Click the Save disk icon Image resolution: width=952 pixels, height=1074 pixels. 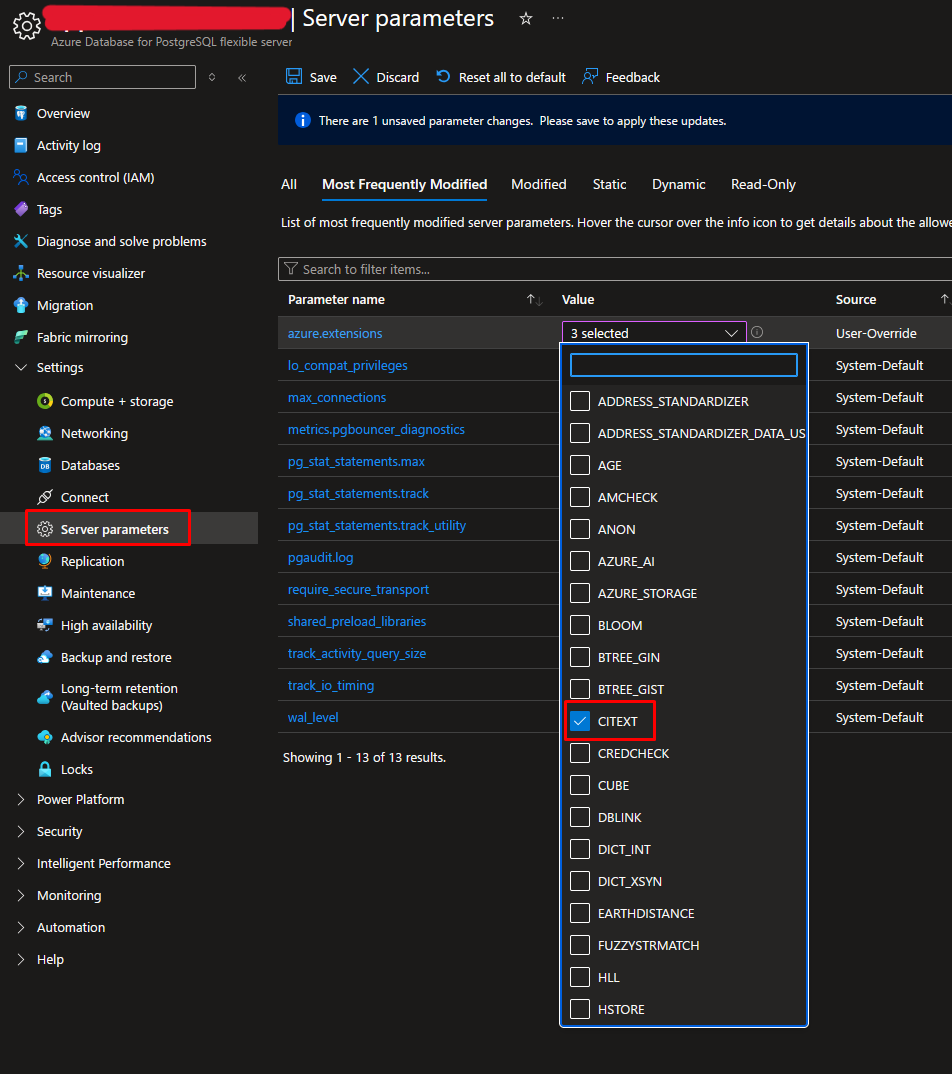[294, 77]
